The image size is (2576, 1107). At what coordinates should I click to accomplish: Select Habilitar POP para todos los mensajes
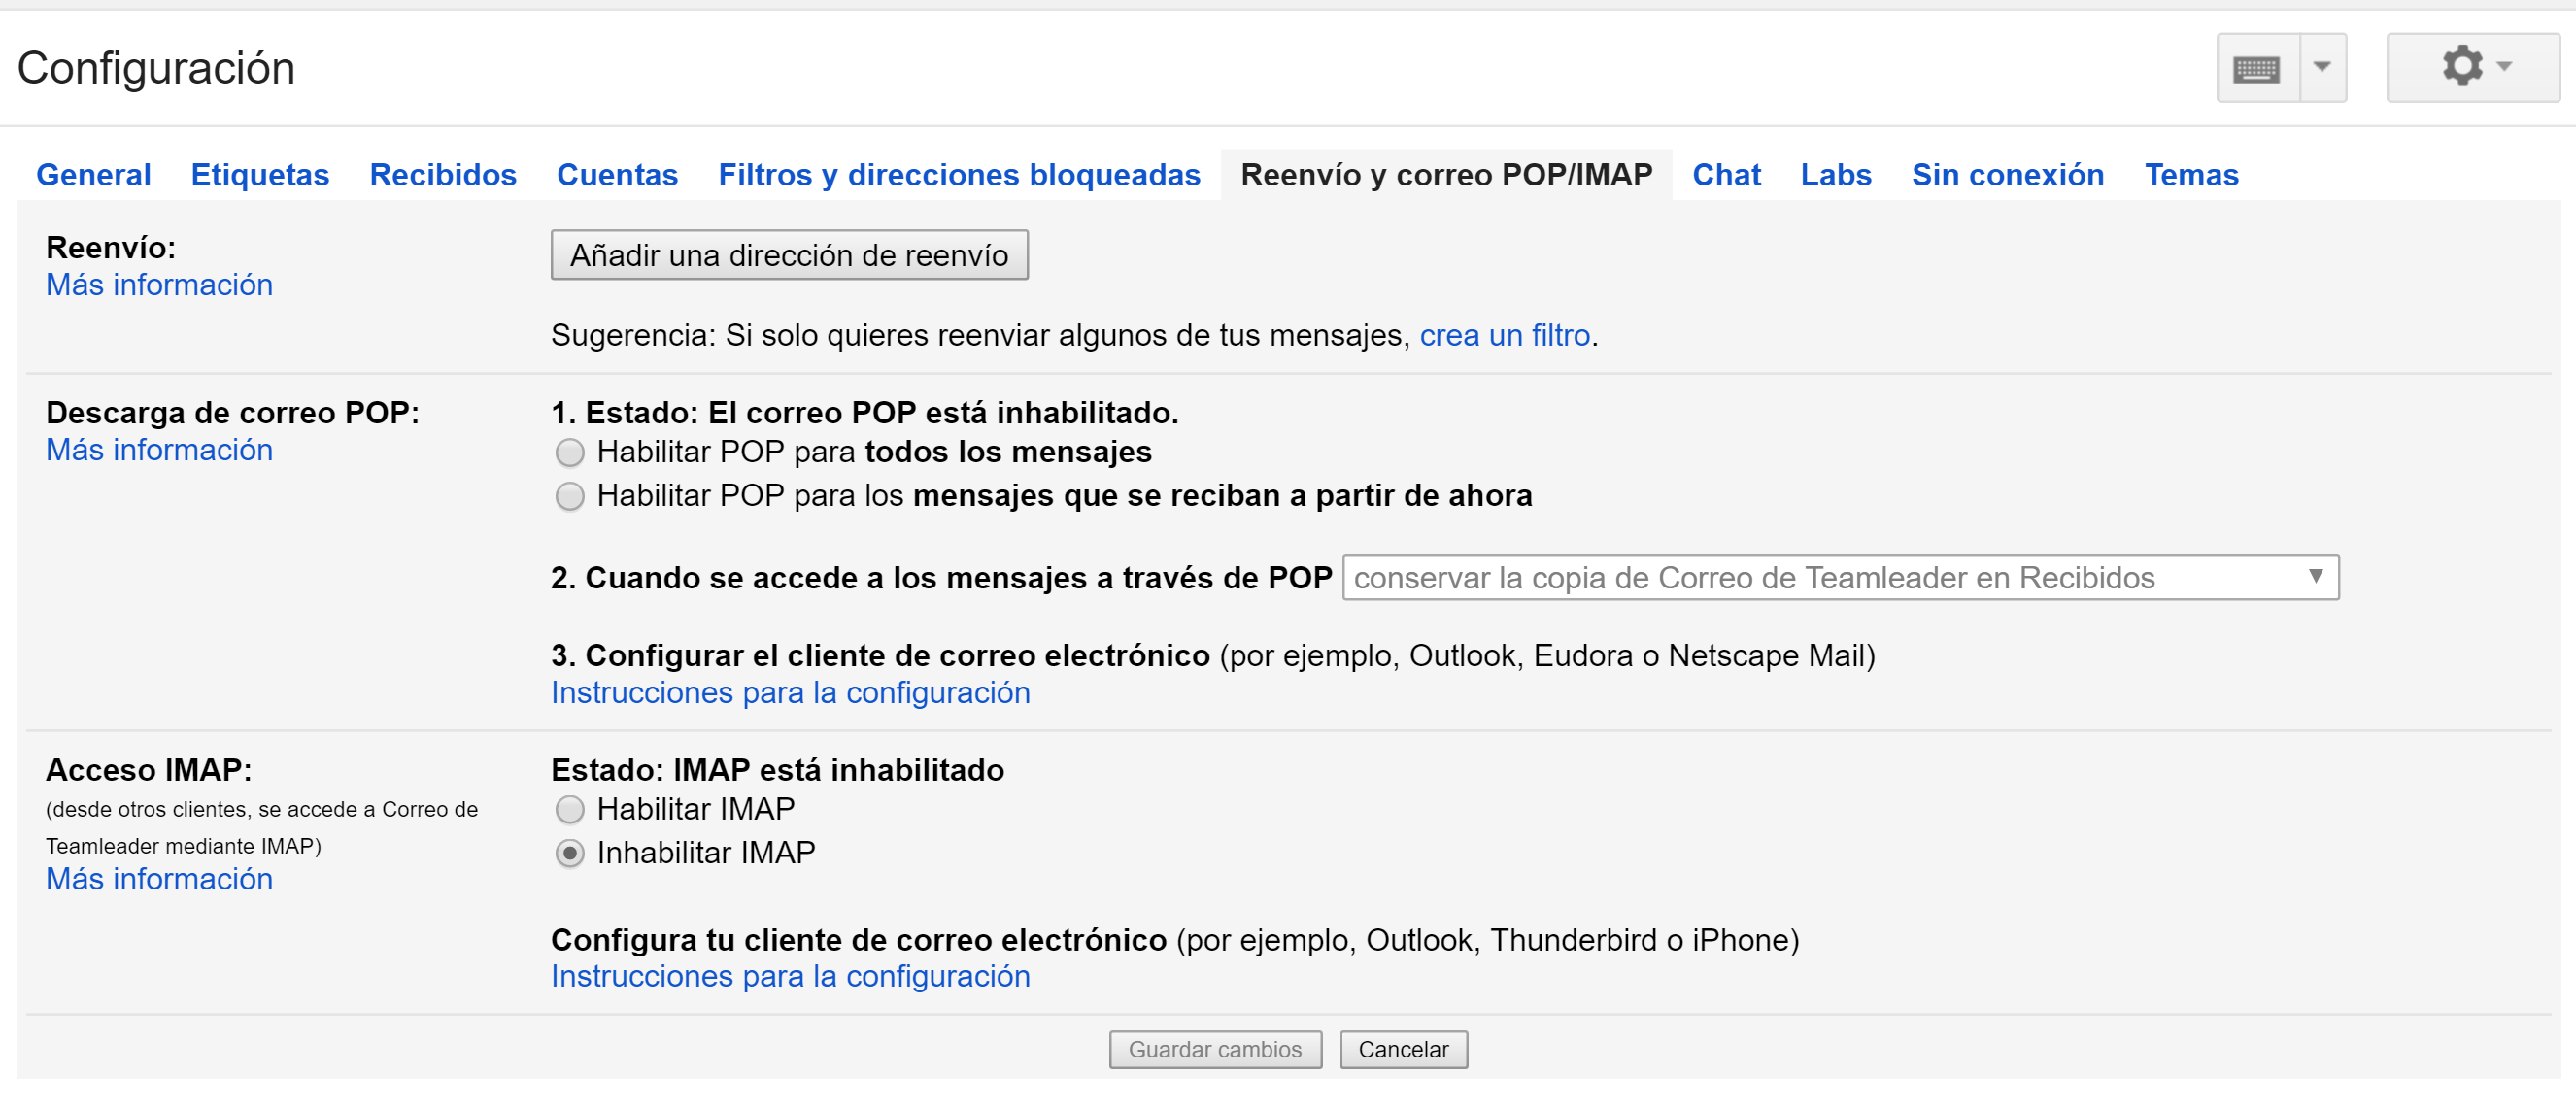570,453
